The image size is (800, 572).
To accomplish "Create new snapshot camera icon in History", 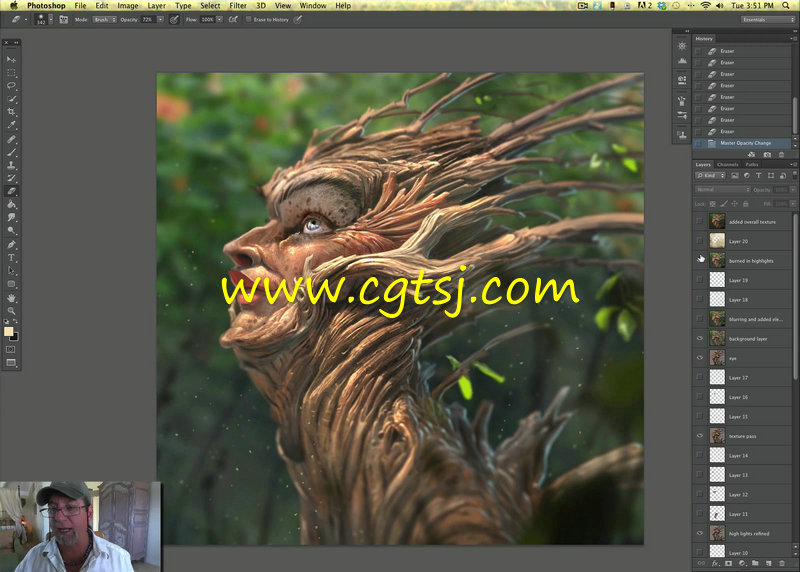I will [767, 155].
